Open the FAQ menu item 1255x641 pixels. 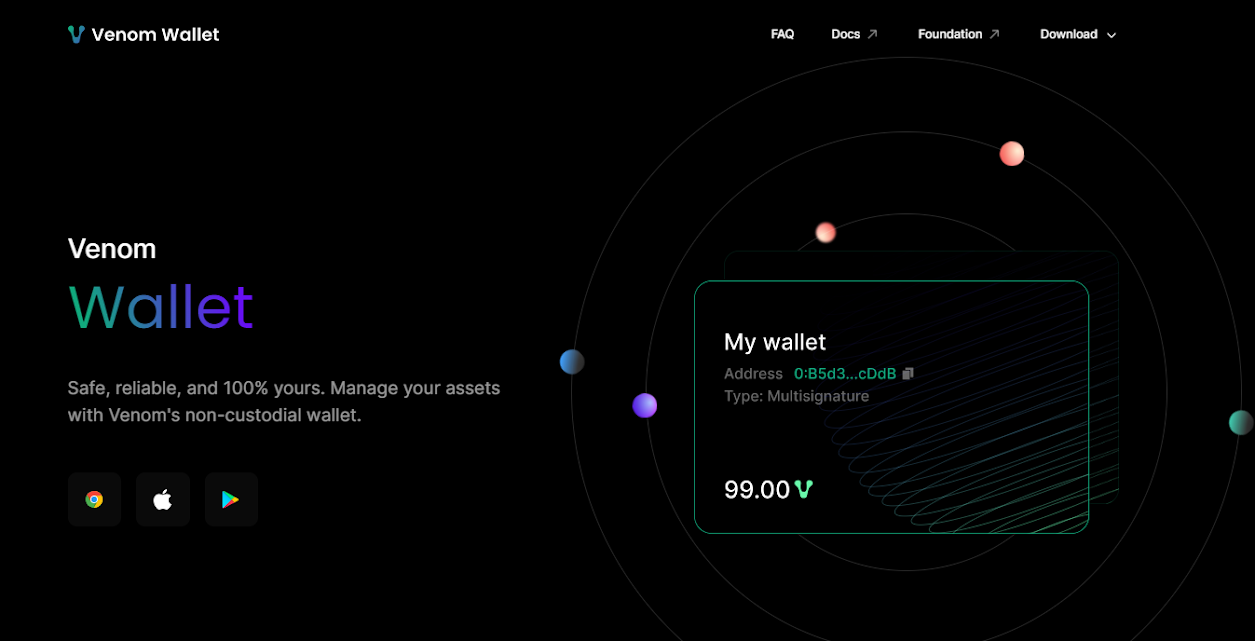pyautogui.click(x=782, y=34)
